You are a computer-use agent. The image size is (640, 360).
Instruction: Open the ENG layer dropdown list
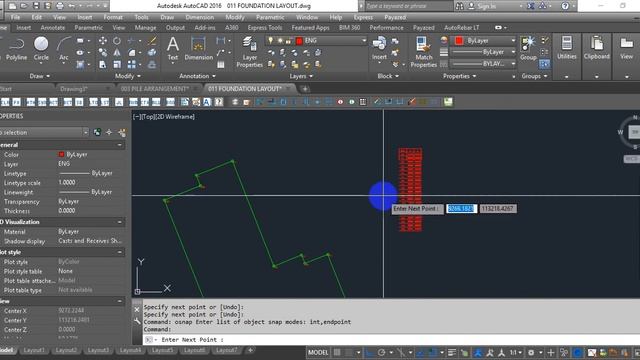[364, 40]
